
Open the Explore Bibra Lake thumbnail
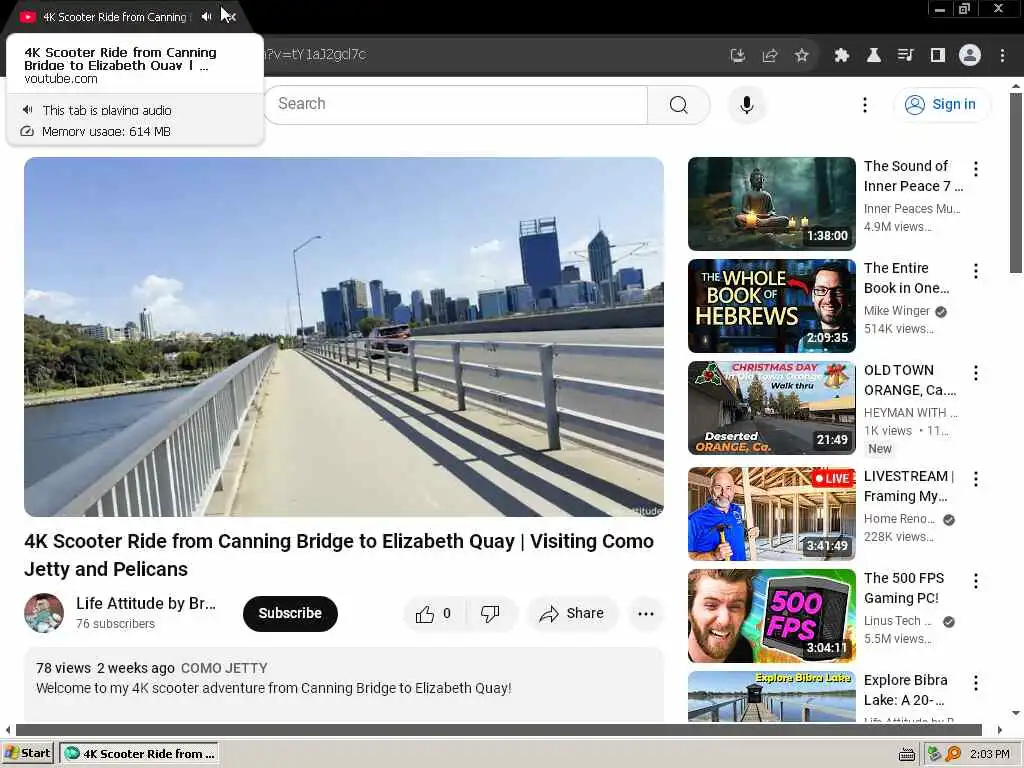(x=771, y=696)
